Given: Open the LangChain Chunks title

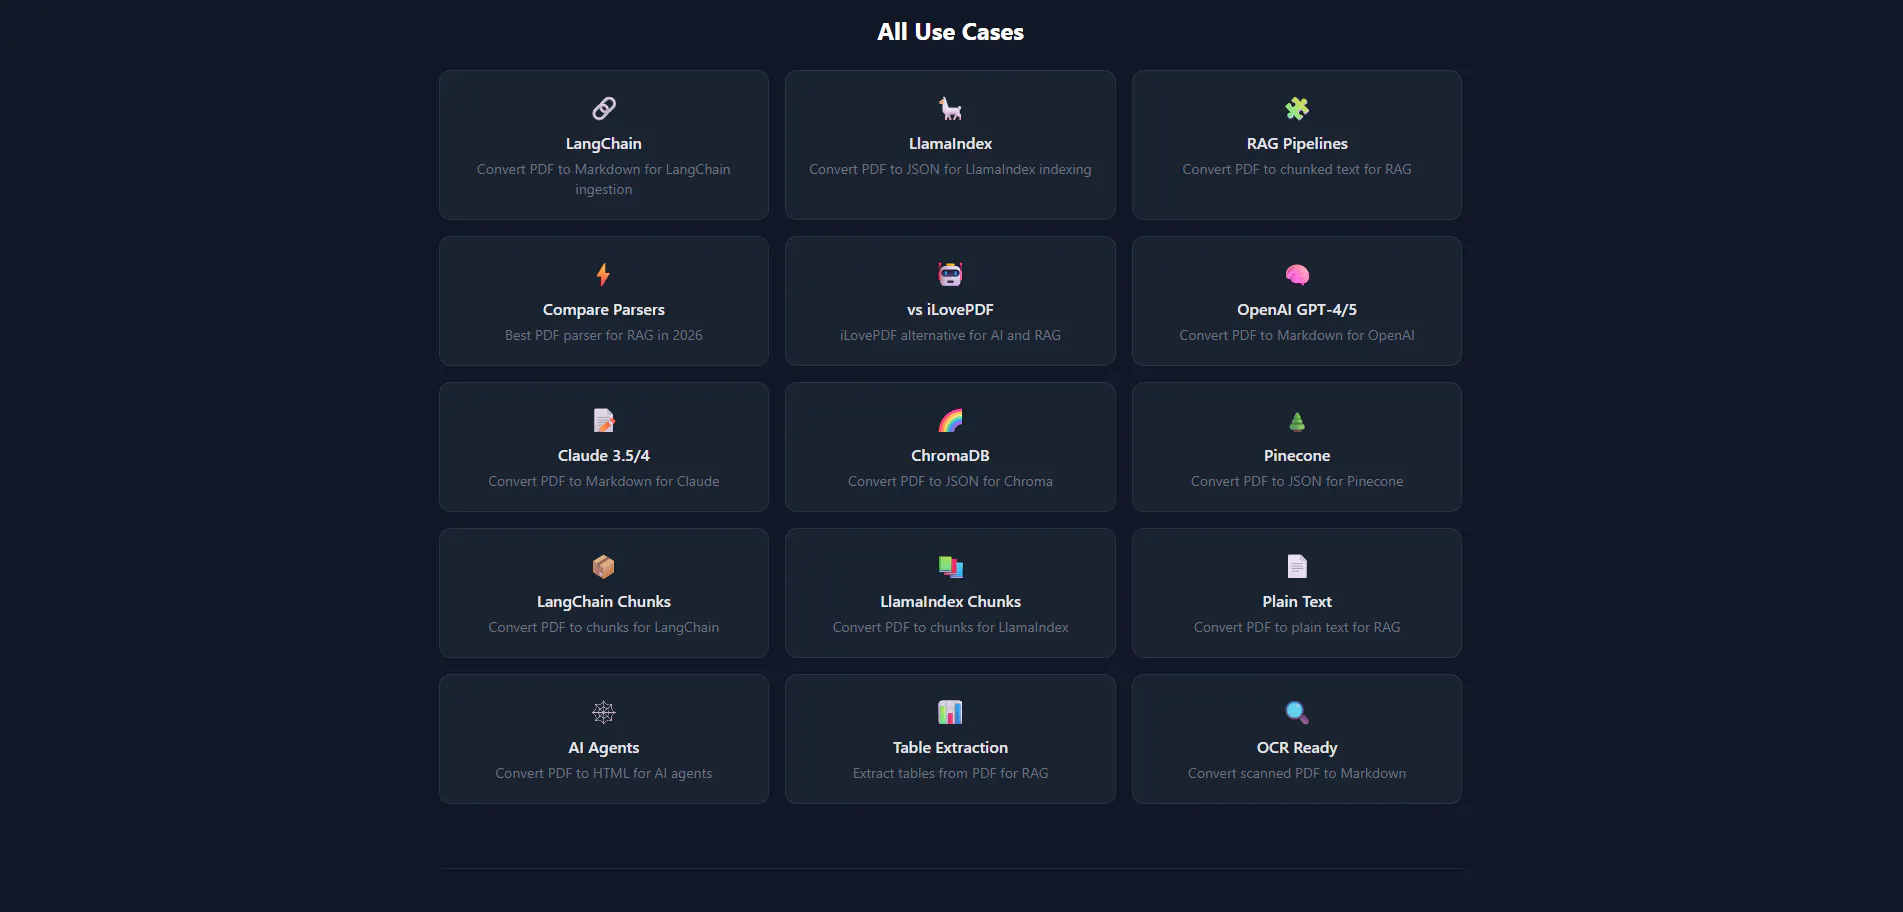Looking at the screenshot, I should (x=604, y=602).
